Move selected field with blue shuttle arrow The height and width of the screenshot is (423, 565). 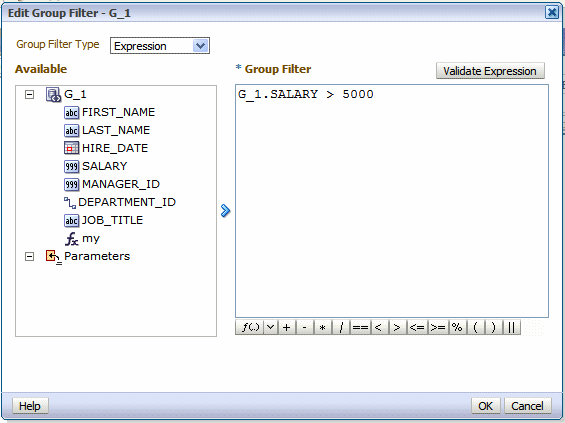tap(225, 211)
